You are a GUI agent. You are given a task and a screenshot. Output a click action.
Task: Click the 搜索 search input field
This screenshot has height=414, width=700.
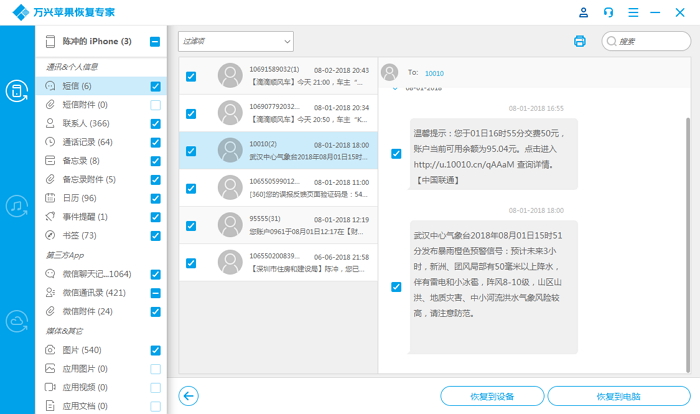click(650, 41)
